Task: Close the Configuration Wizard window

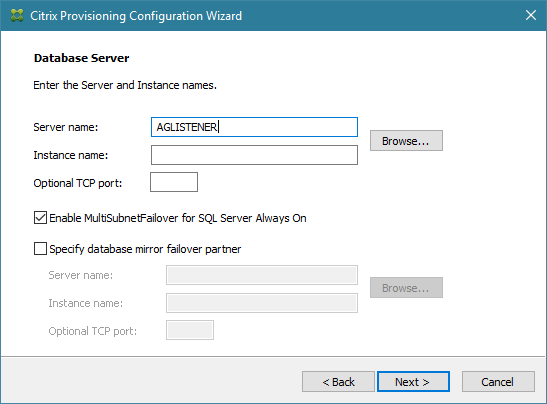Action: [531, 15]
